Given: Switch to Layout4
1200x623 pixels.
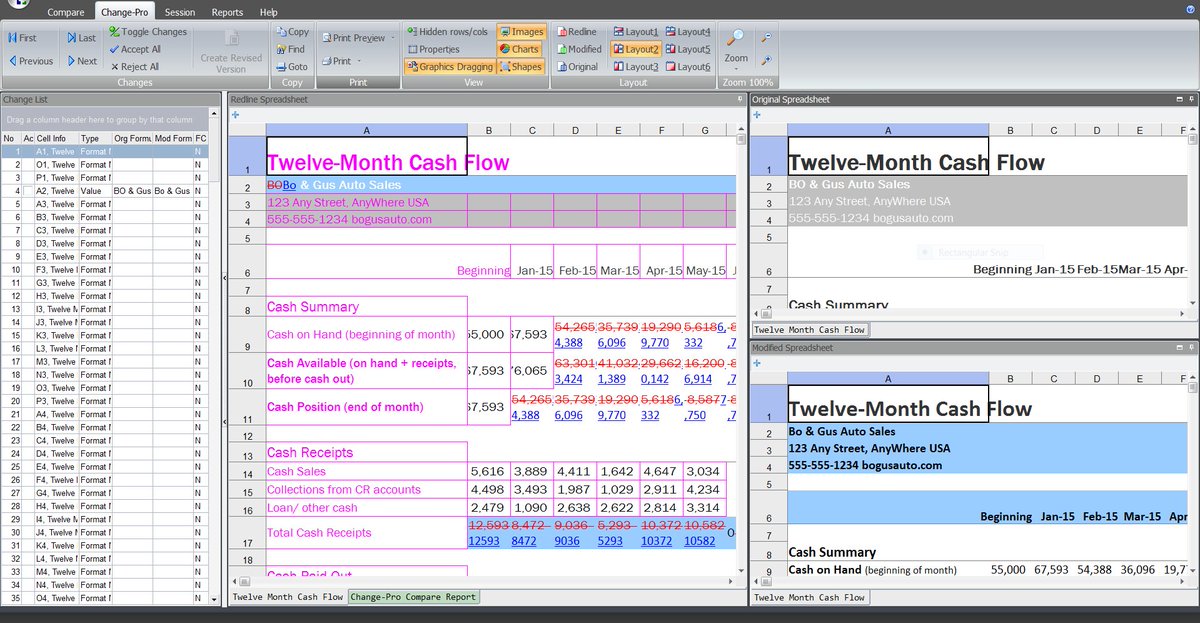Looking at the screenshot, I should tap(688, 32).
